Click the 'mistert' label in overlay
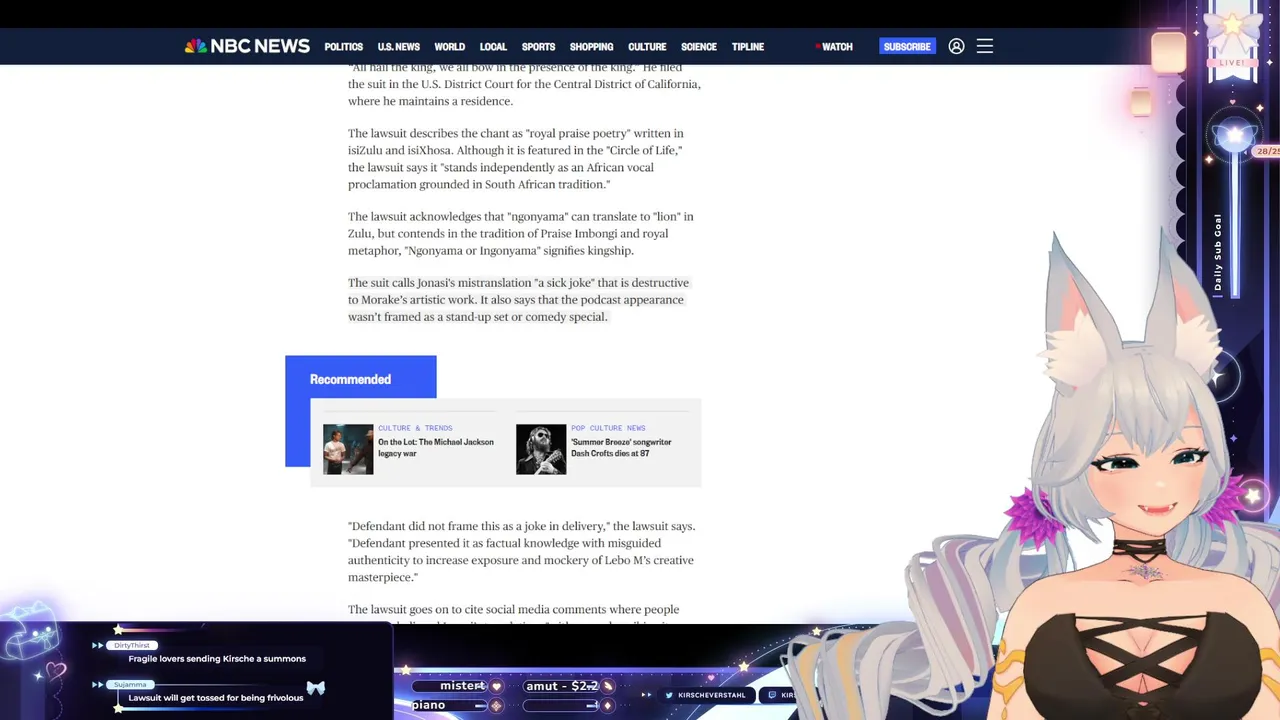This screenshot has width=1280, height=720. click(462, 686)
